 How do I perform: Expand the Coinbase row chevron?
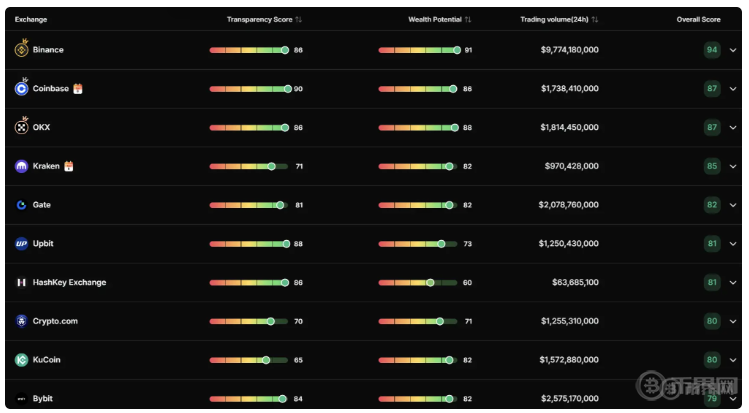[x=733, y=88]
